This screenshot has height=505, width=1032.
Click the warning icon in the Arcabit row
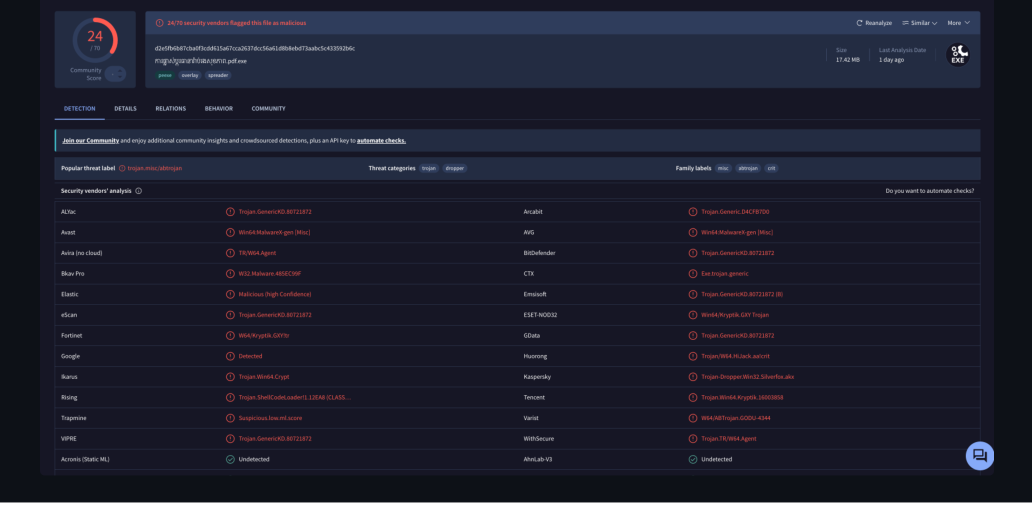point(692,212)
